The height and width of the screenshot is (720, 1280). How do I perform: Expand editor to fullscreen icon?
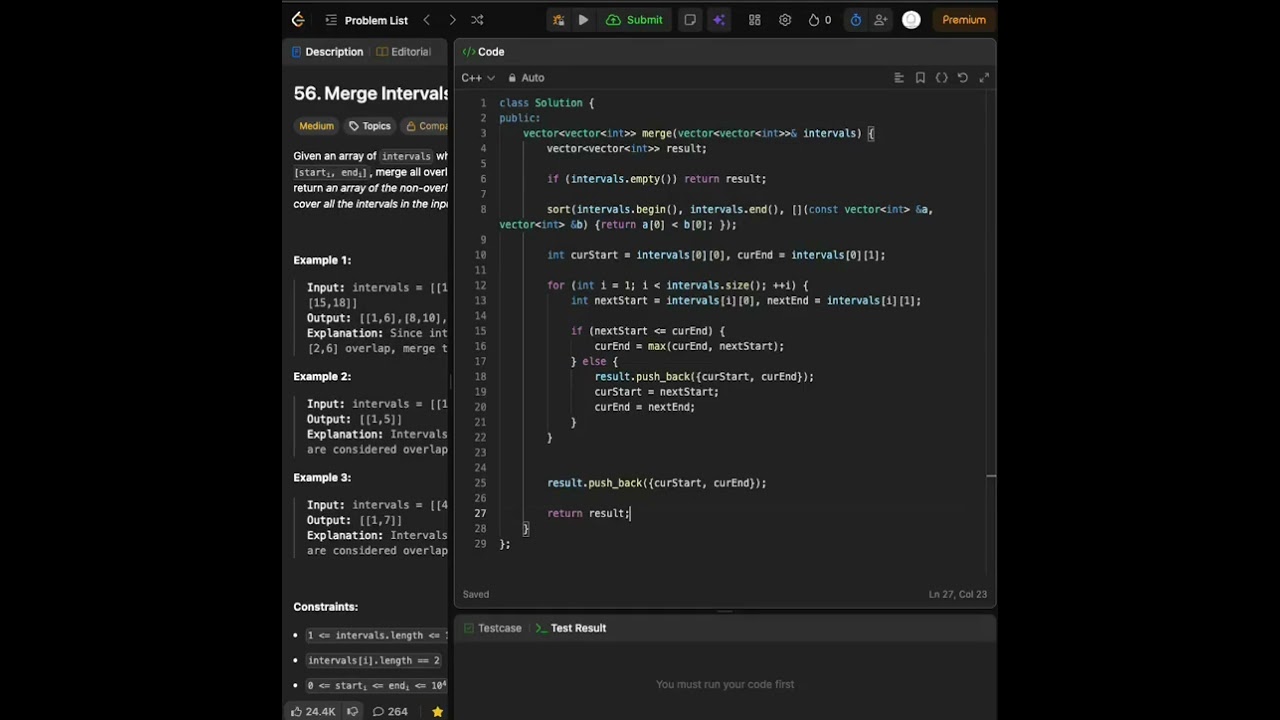click(x=984, y=78)
